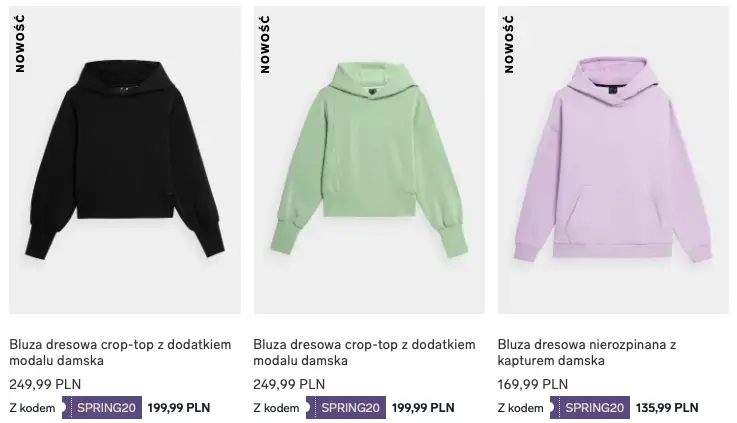Click 249,99 PLN price of green hoodie

[x=289, y=384]
